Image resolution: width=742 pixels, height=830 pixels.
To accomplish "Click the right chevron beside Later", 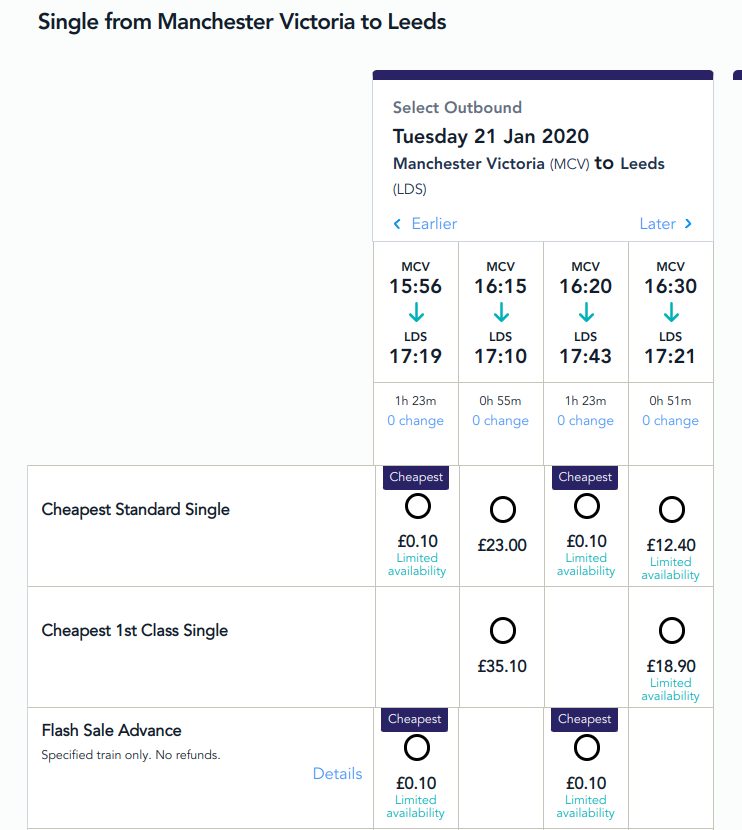I will (x=688, y=224).
